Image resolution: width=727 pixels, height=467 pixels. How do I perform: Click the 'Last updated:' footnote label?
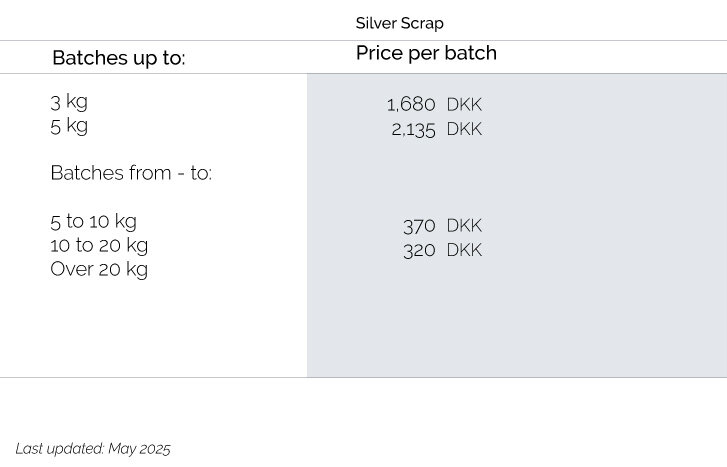pyautogui.click(x=58, y=449)
